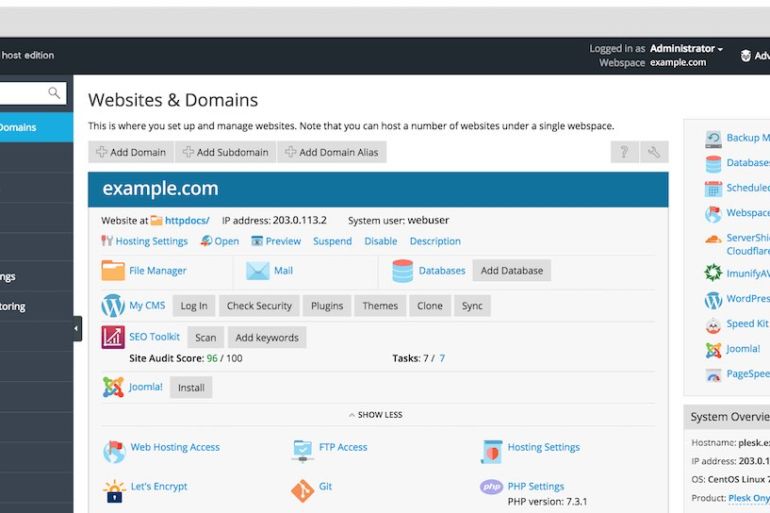Click the Check Security button
770x513 pixels.
[x=259, y=306]
